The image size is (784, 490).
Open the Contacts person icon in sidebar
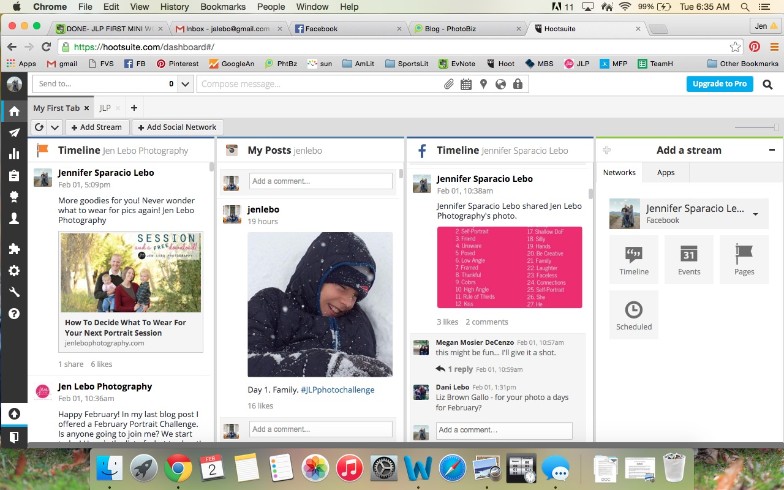(x=14, y=218)
